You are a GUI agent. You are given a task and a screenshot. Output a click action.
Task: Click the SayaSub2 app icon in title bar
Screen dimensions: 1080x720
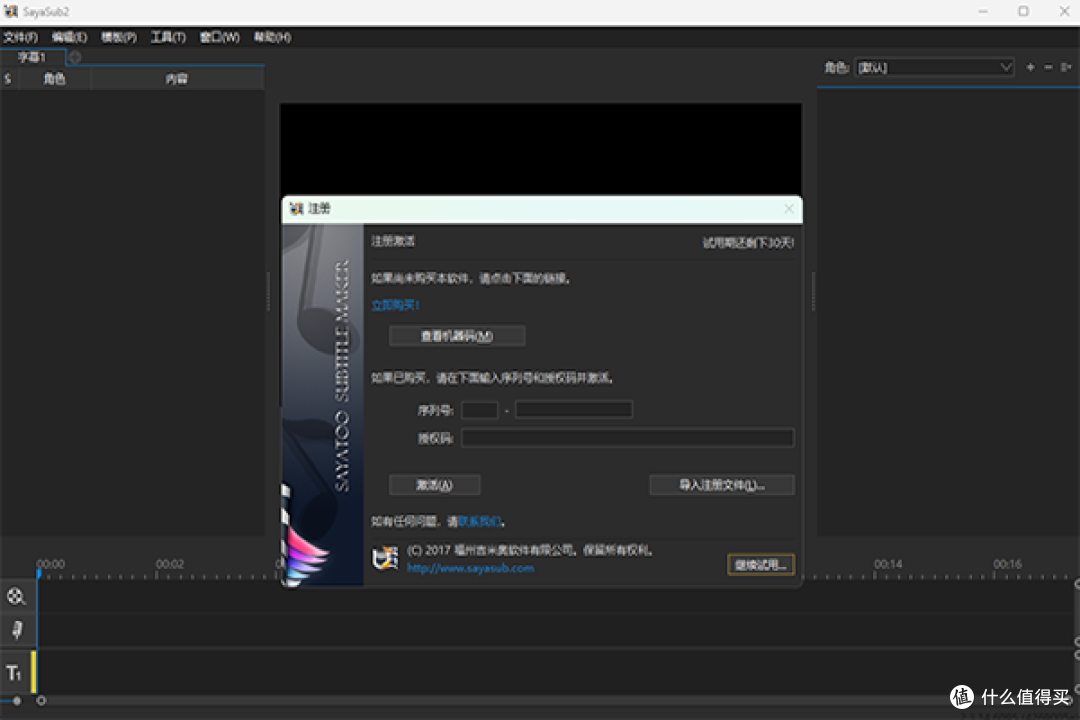point(11,12)
